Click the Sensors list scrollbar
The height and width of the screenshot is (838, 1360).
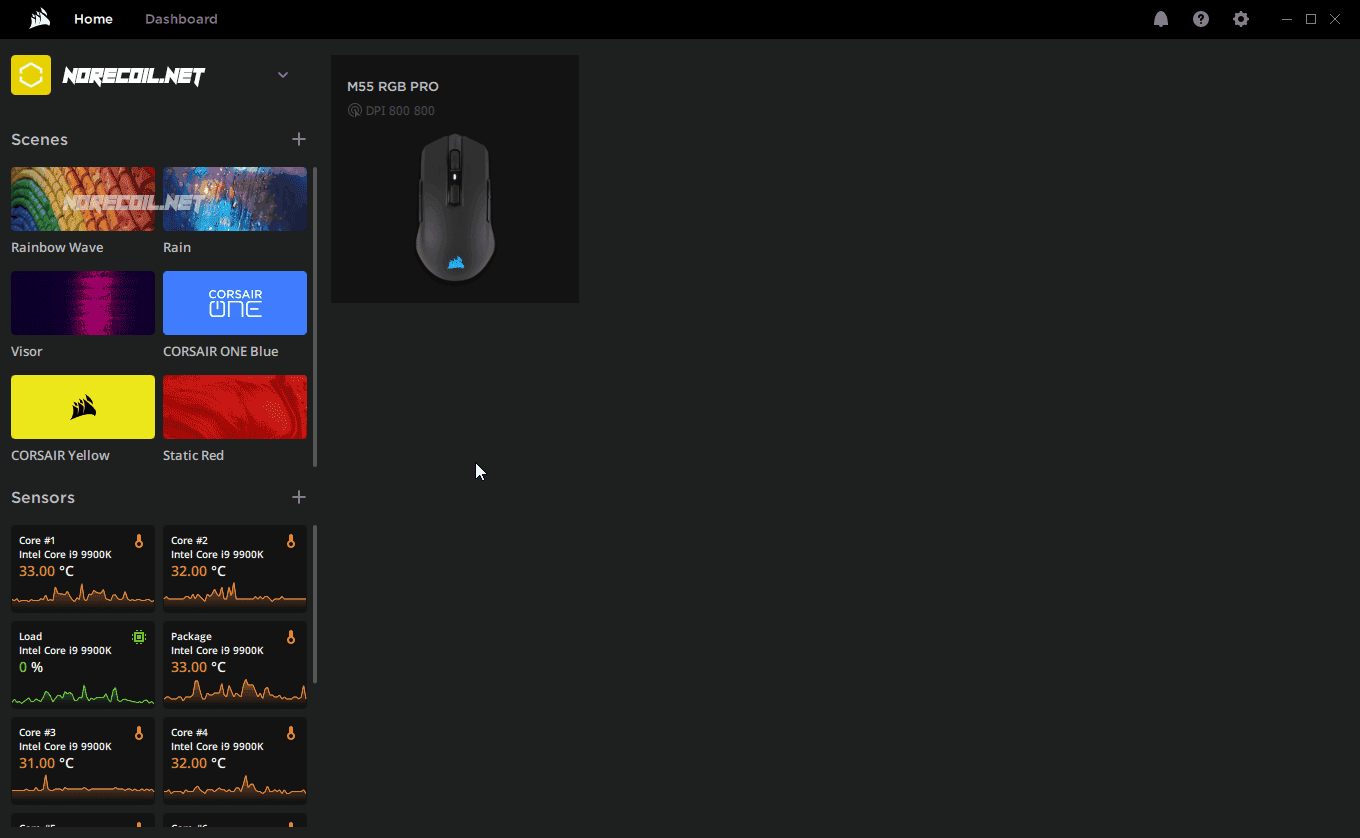click(315, 604)
